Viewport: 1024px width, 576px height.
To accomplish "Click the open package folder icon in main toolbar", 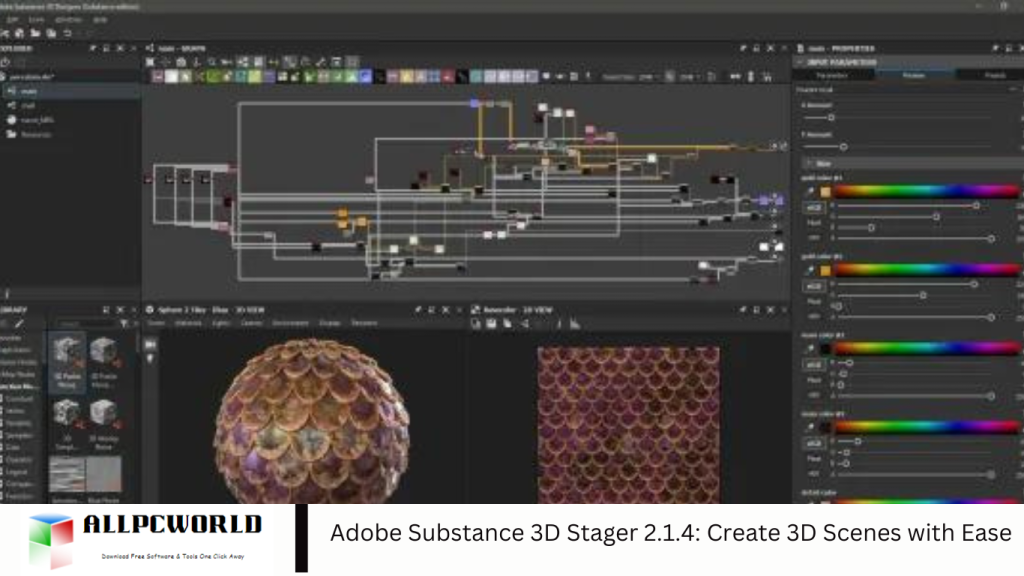I will (x=35, y=33).
